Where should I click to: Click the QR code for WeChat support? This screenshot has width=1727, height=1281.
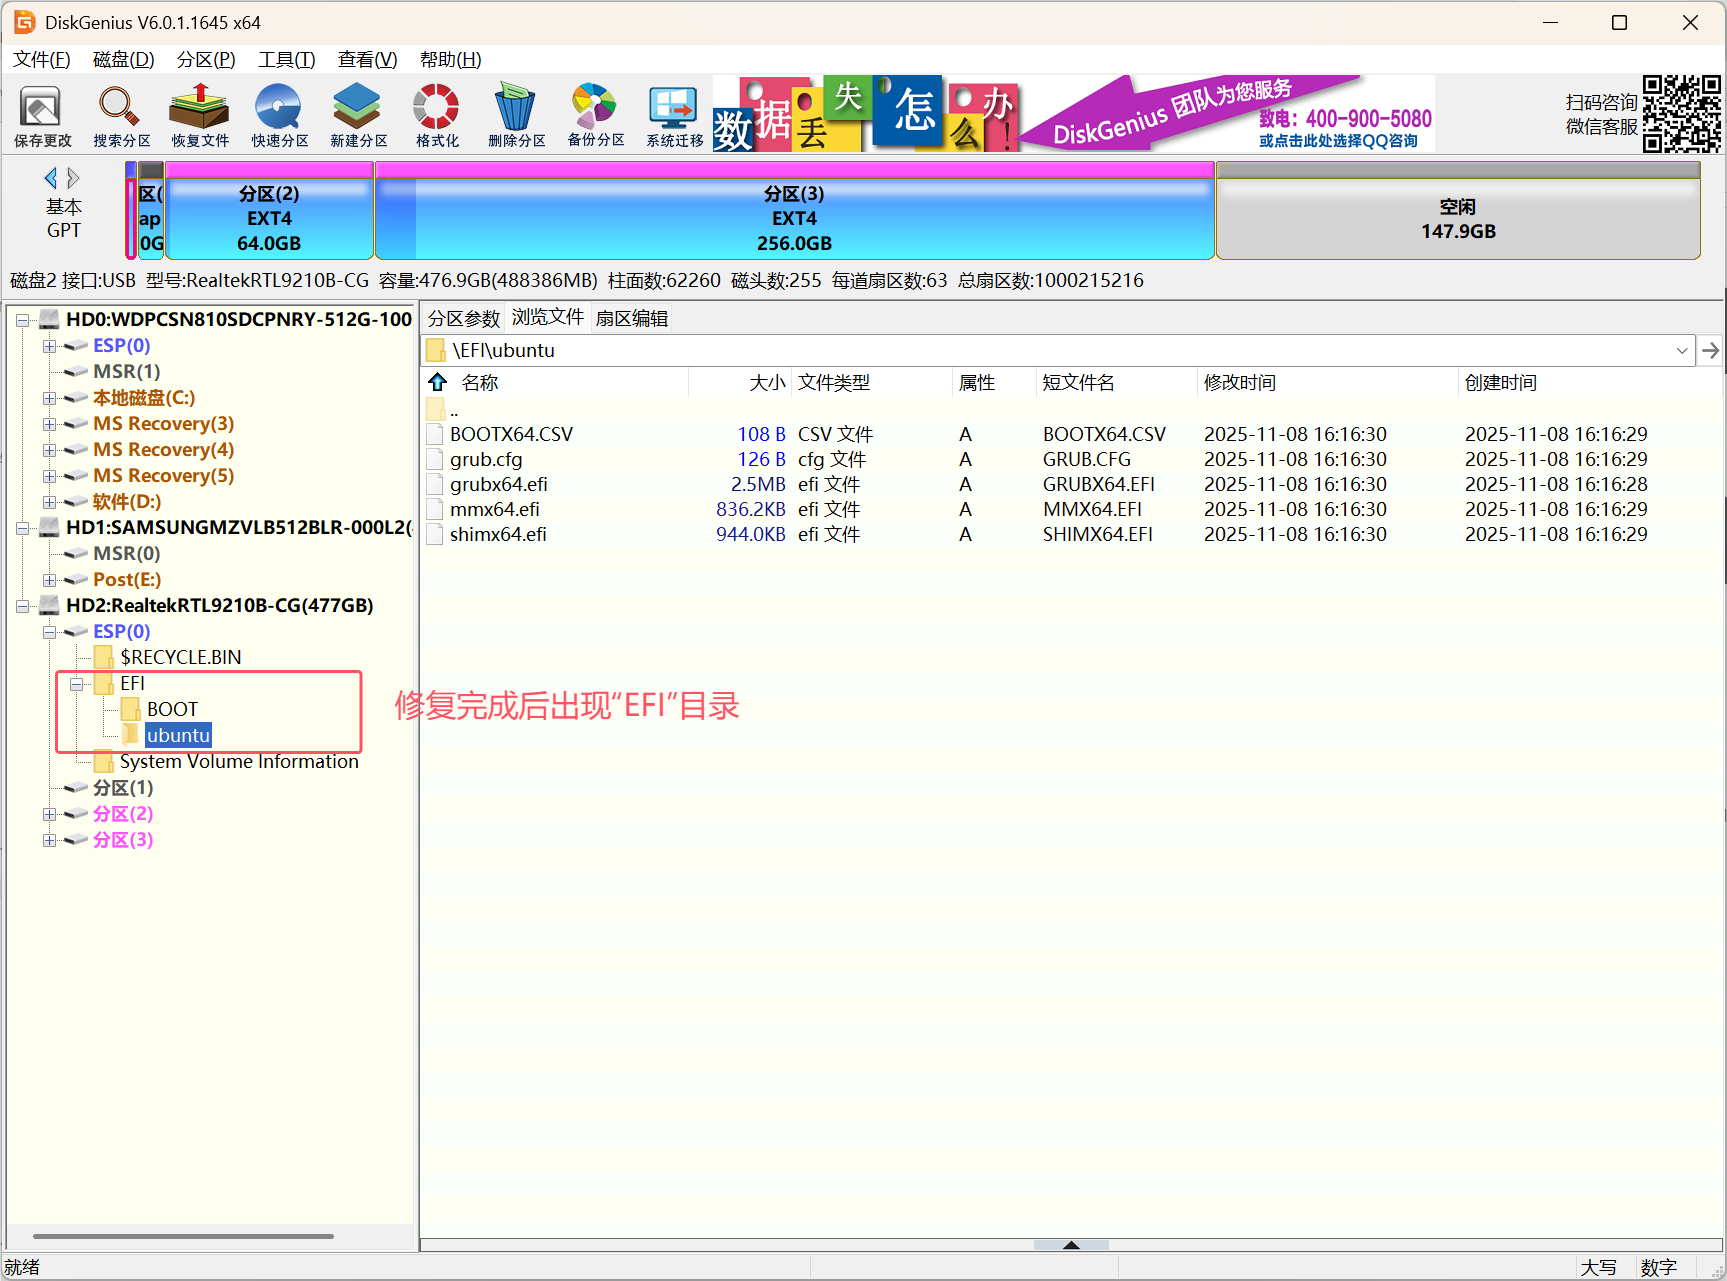pyautogui.click(x=1681, y=113)
